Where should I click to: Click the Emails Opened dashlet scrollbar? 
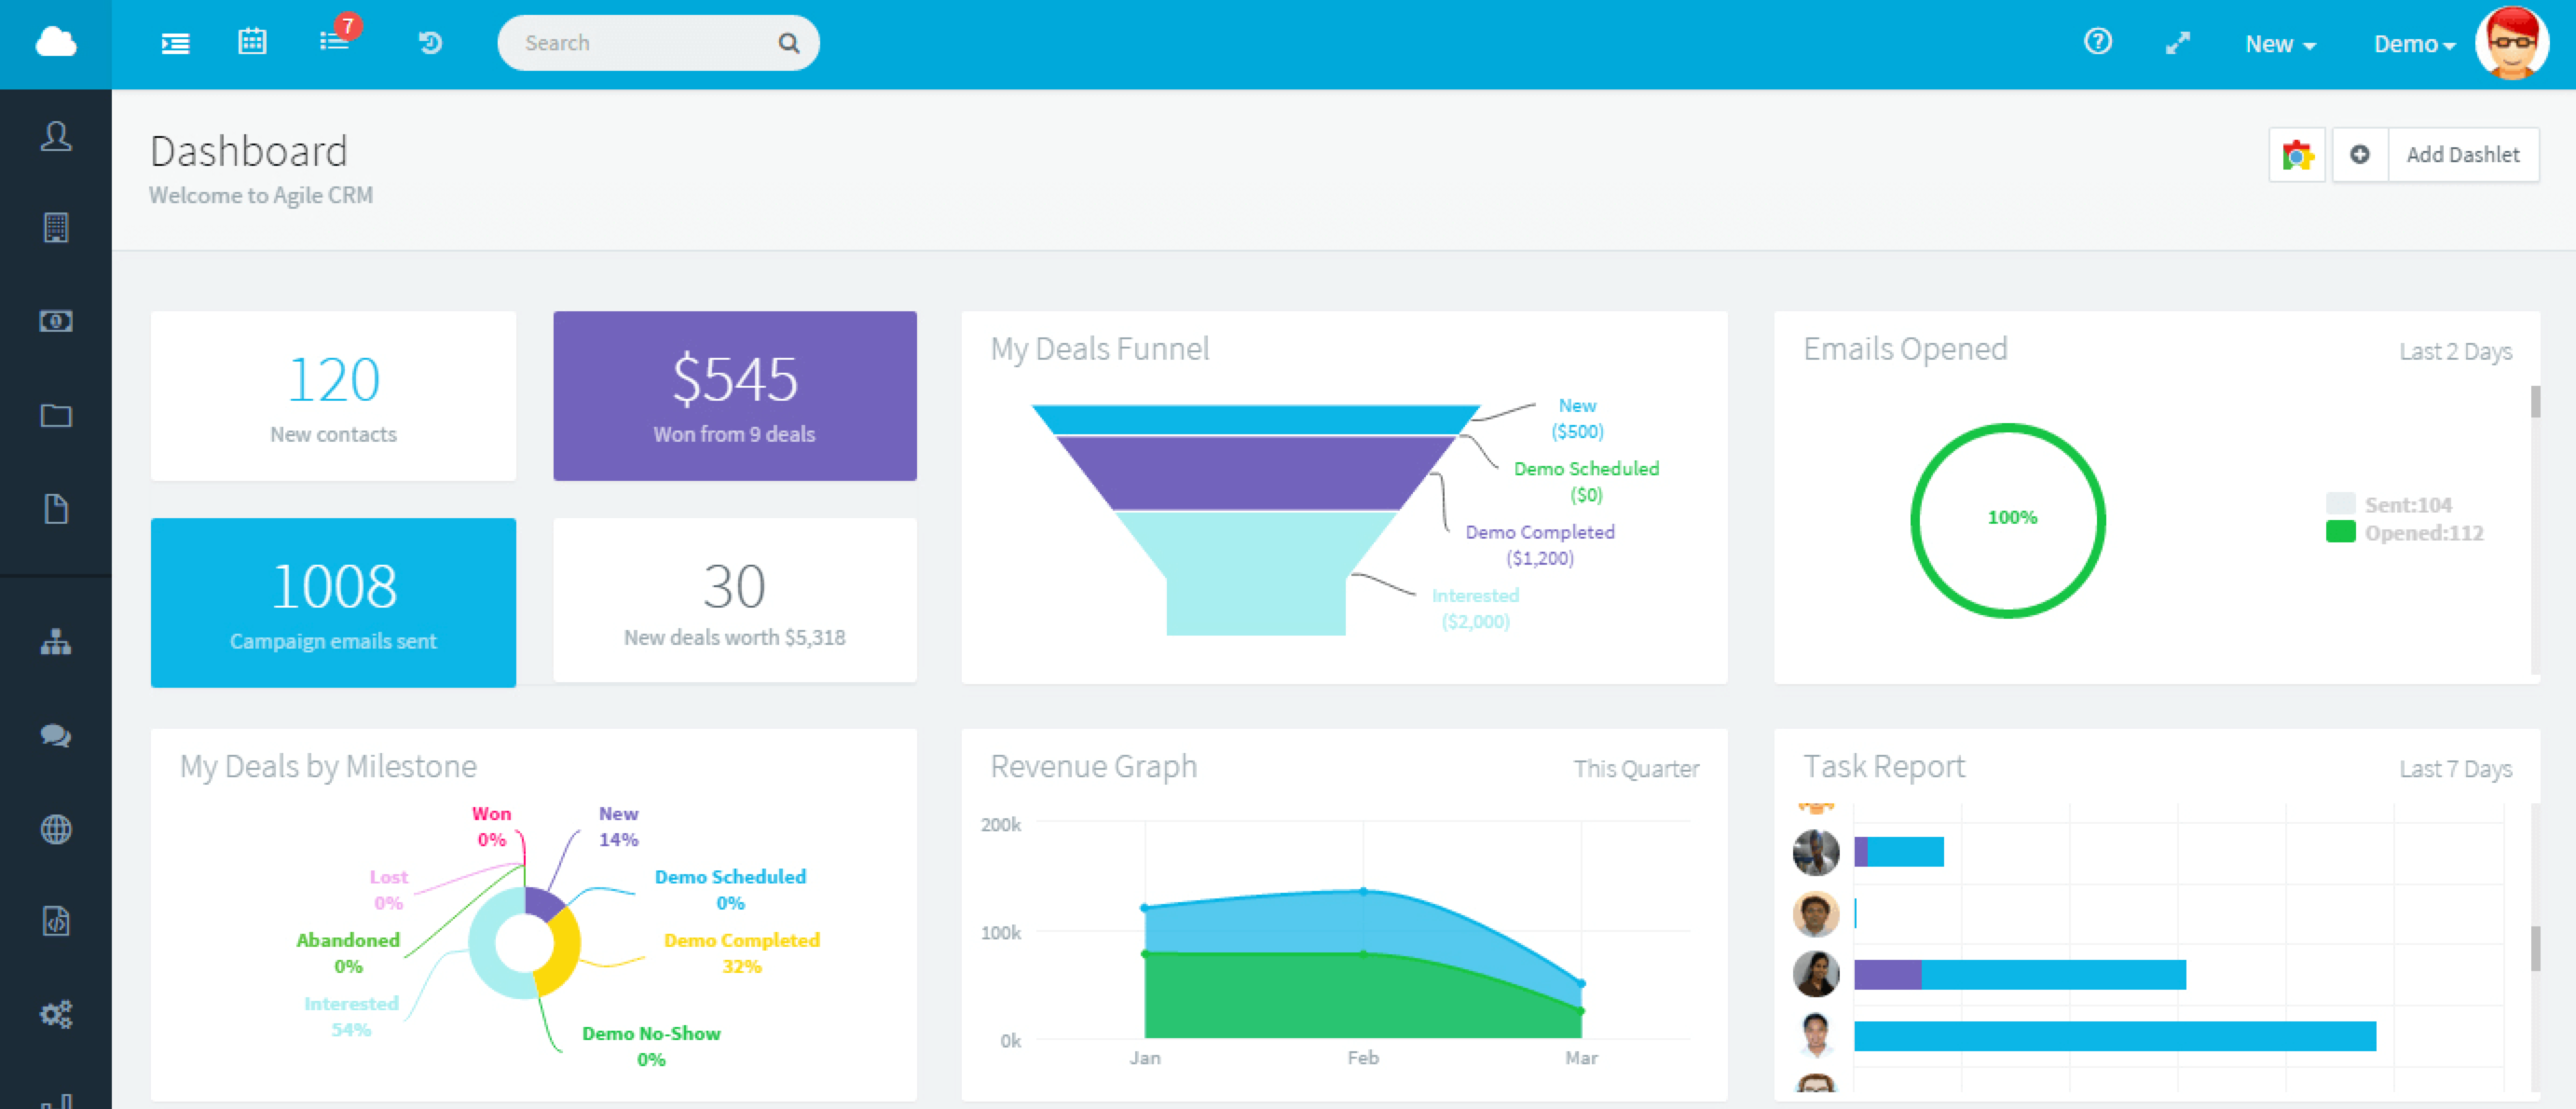(x=2535, y=402)
